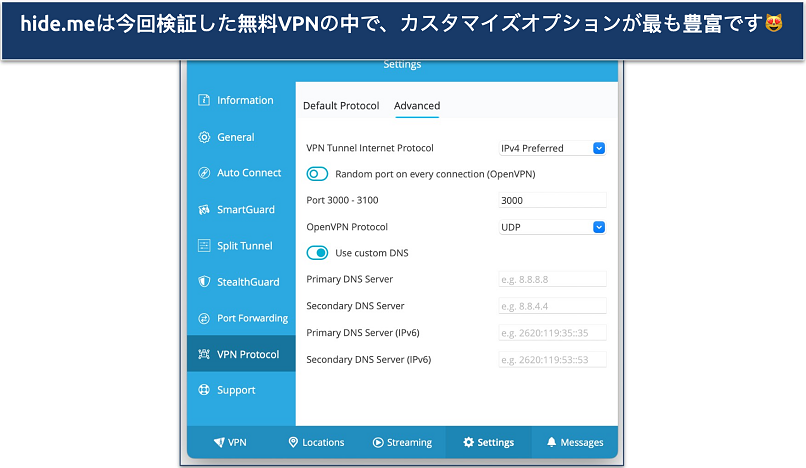Select the Advanced tab
This screenshot has height=468, width=806.
tap(417, 106)
